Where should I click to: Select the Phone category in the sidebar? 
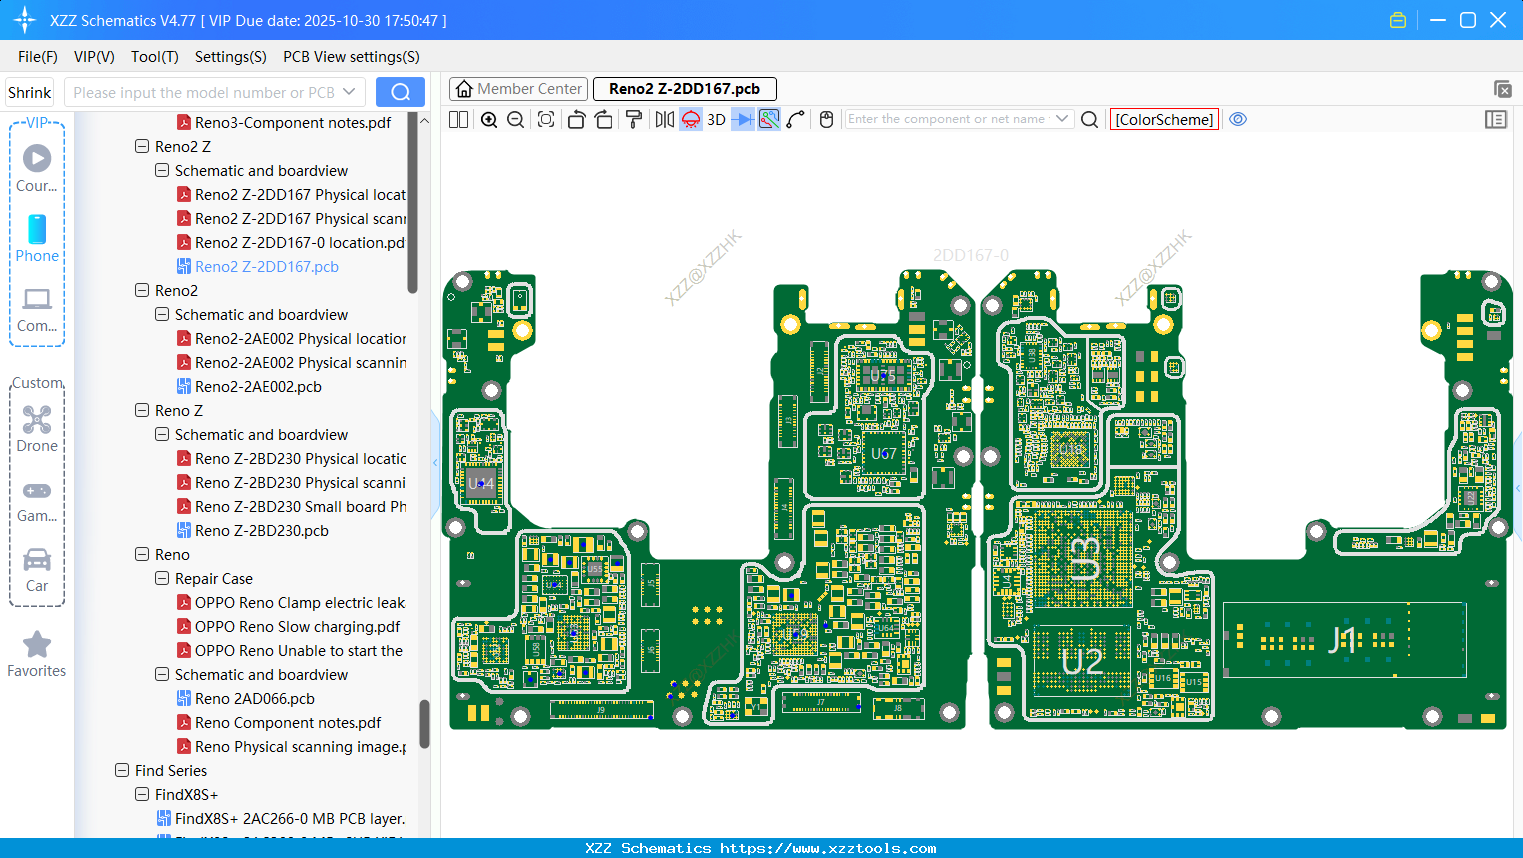click(37, 238)
